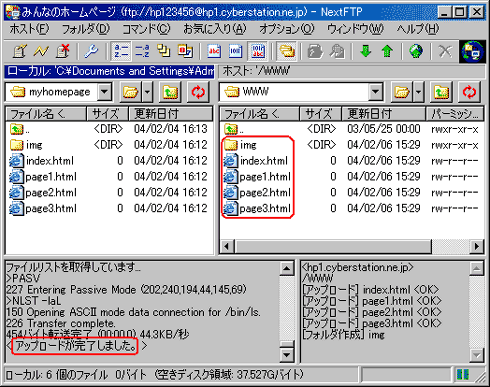Toggle the detailed list view button
The height and width of the screenshot is (387, 490).
click(142, 51)
